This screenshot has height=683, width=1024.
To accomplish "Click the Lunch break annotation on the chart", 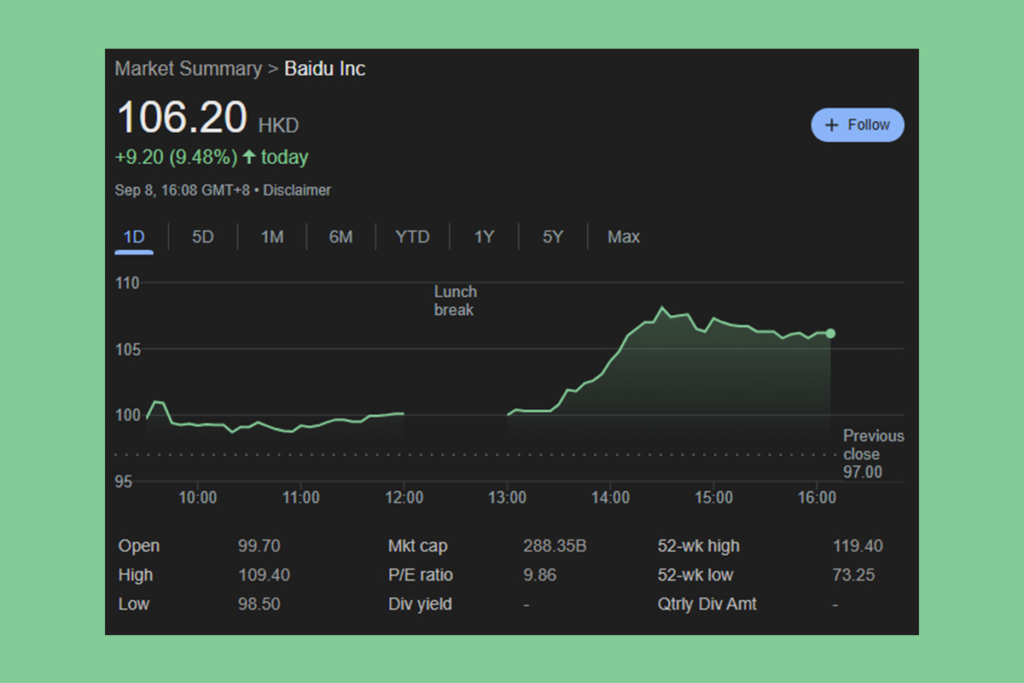I will point(455,301).
